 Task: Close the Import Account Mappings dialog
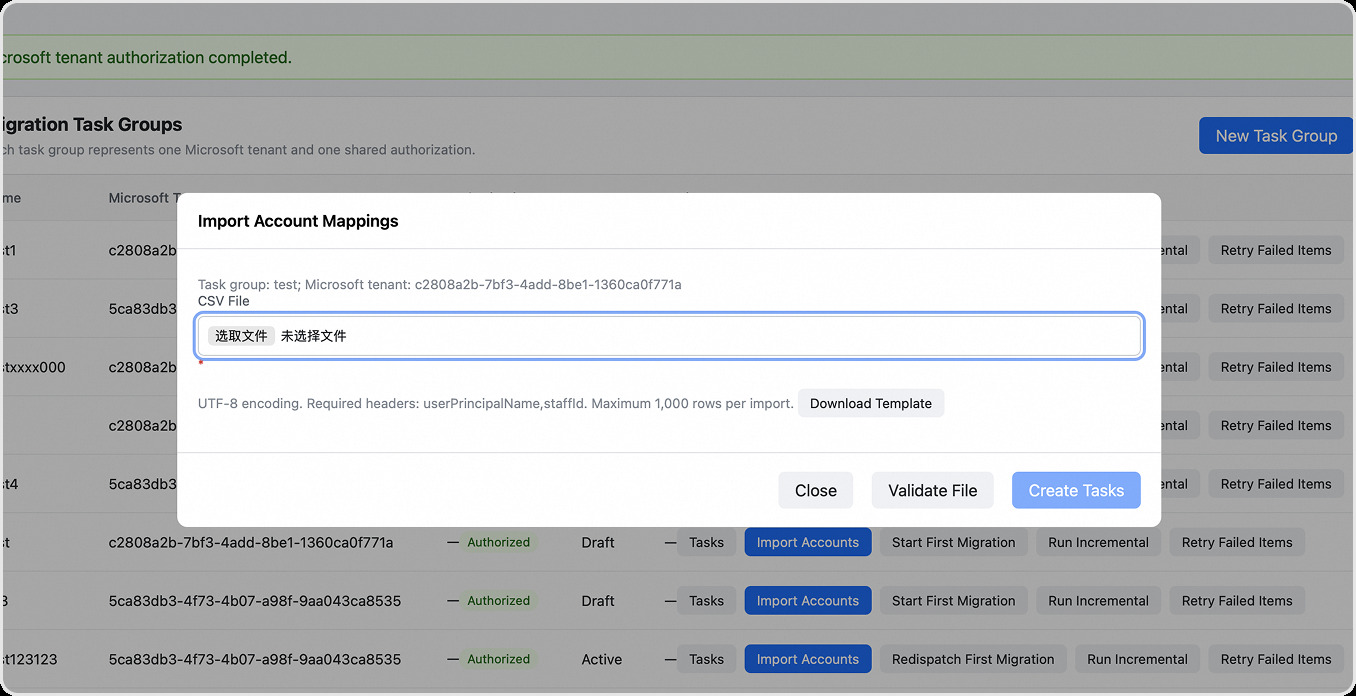tap(815, 490)
